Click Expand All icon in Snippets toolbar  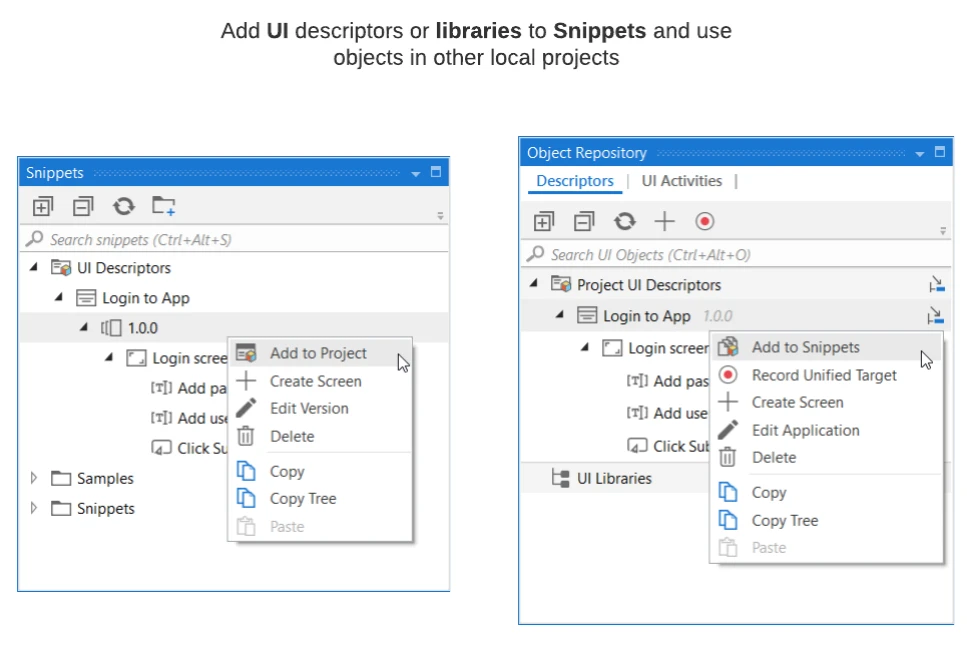click(43, 206)
